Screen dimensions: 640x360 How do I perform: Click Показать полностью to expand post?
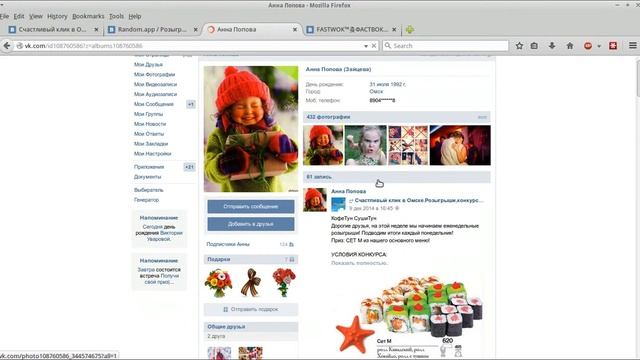[x=359, y=263]
